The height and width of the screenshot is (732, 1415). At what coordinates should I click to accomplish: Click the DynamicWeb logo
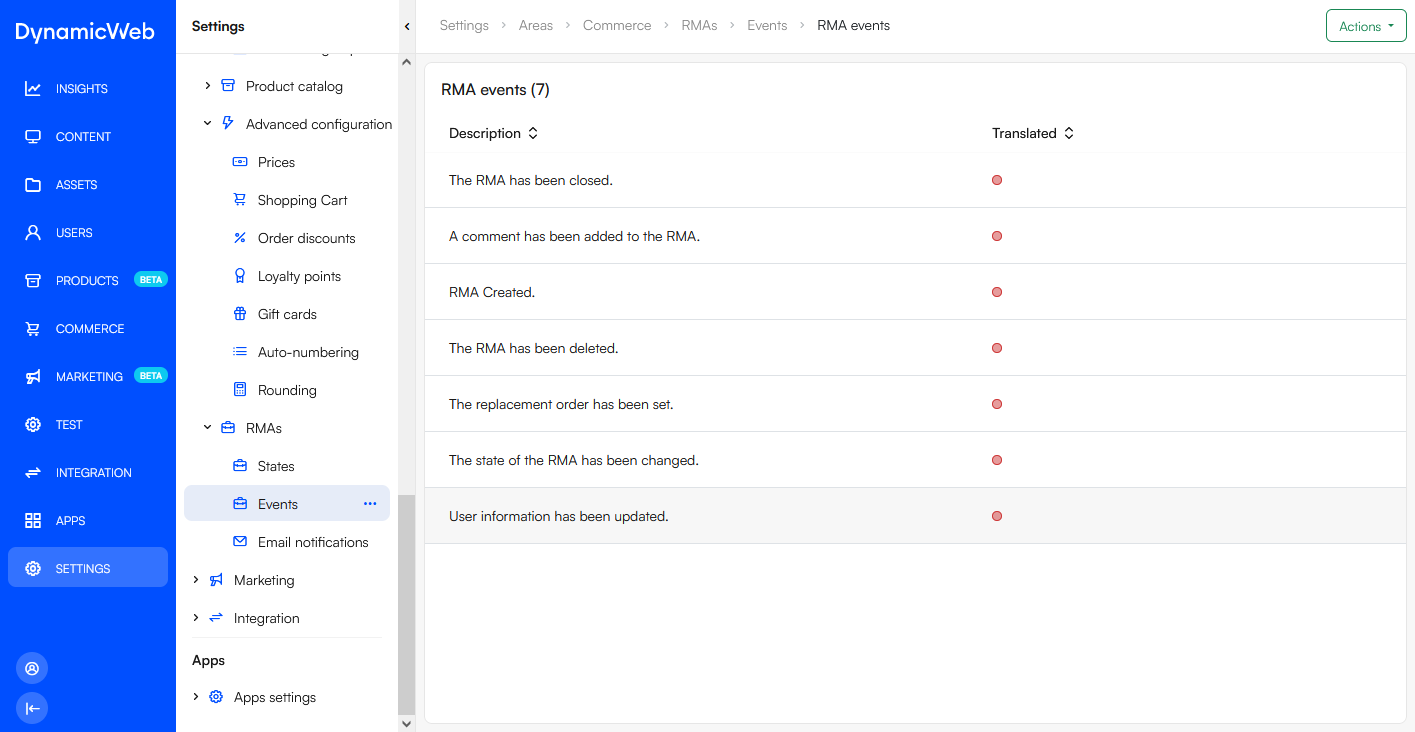(85, 31)
